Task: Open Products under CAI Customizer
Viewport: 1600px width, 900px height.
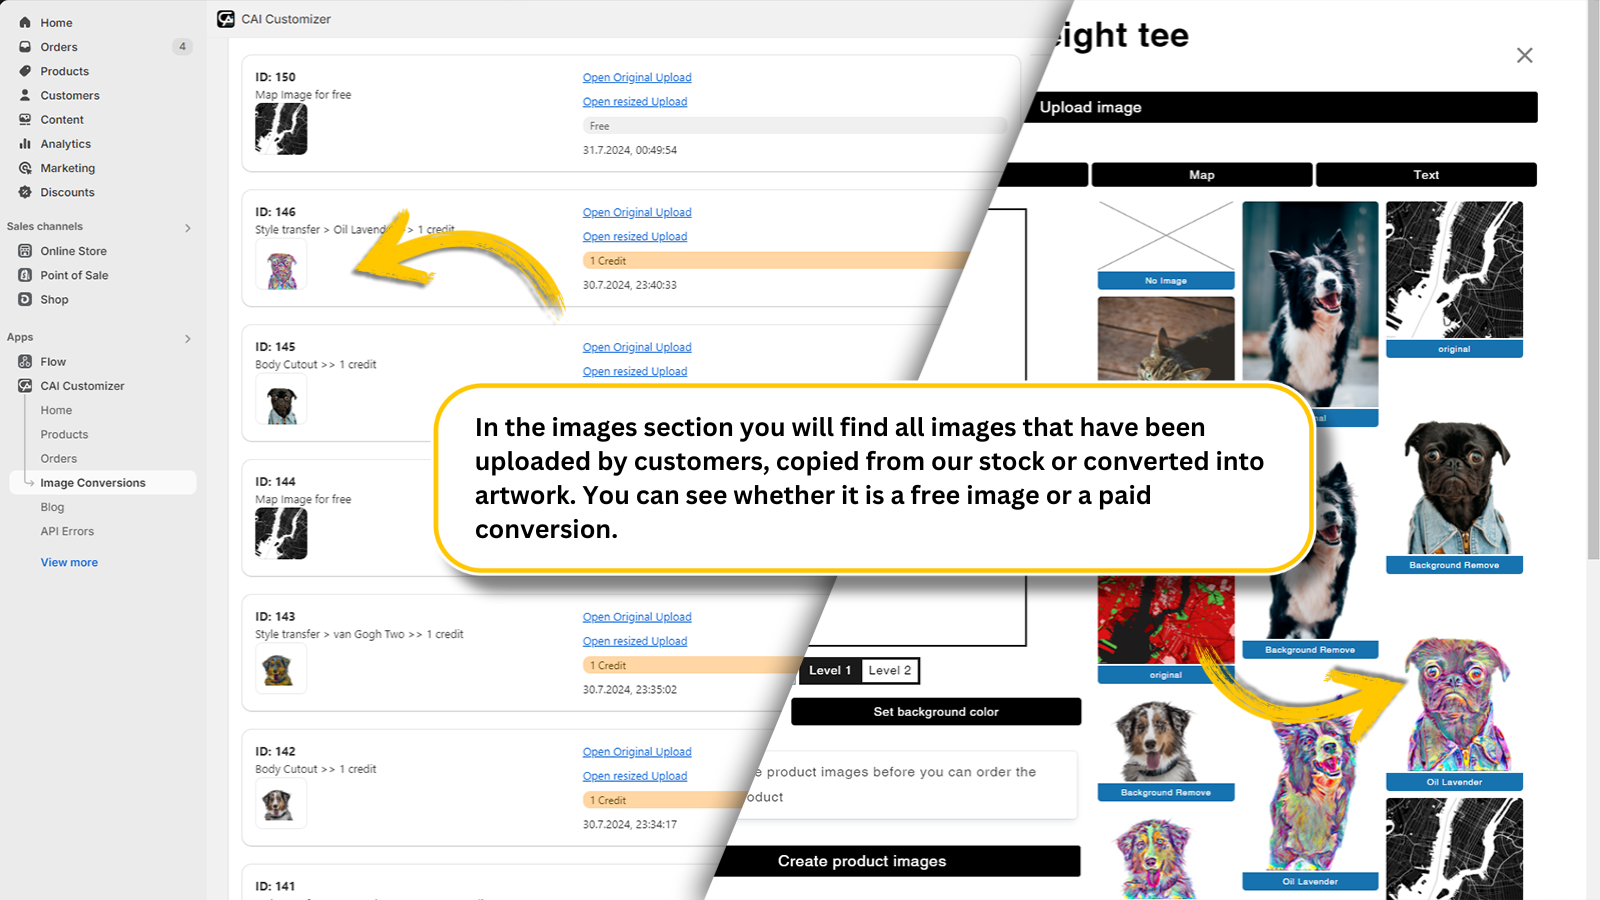Action: [64, 434]
